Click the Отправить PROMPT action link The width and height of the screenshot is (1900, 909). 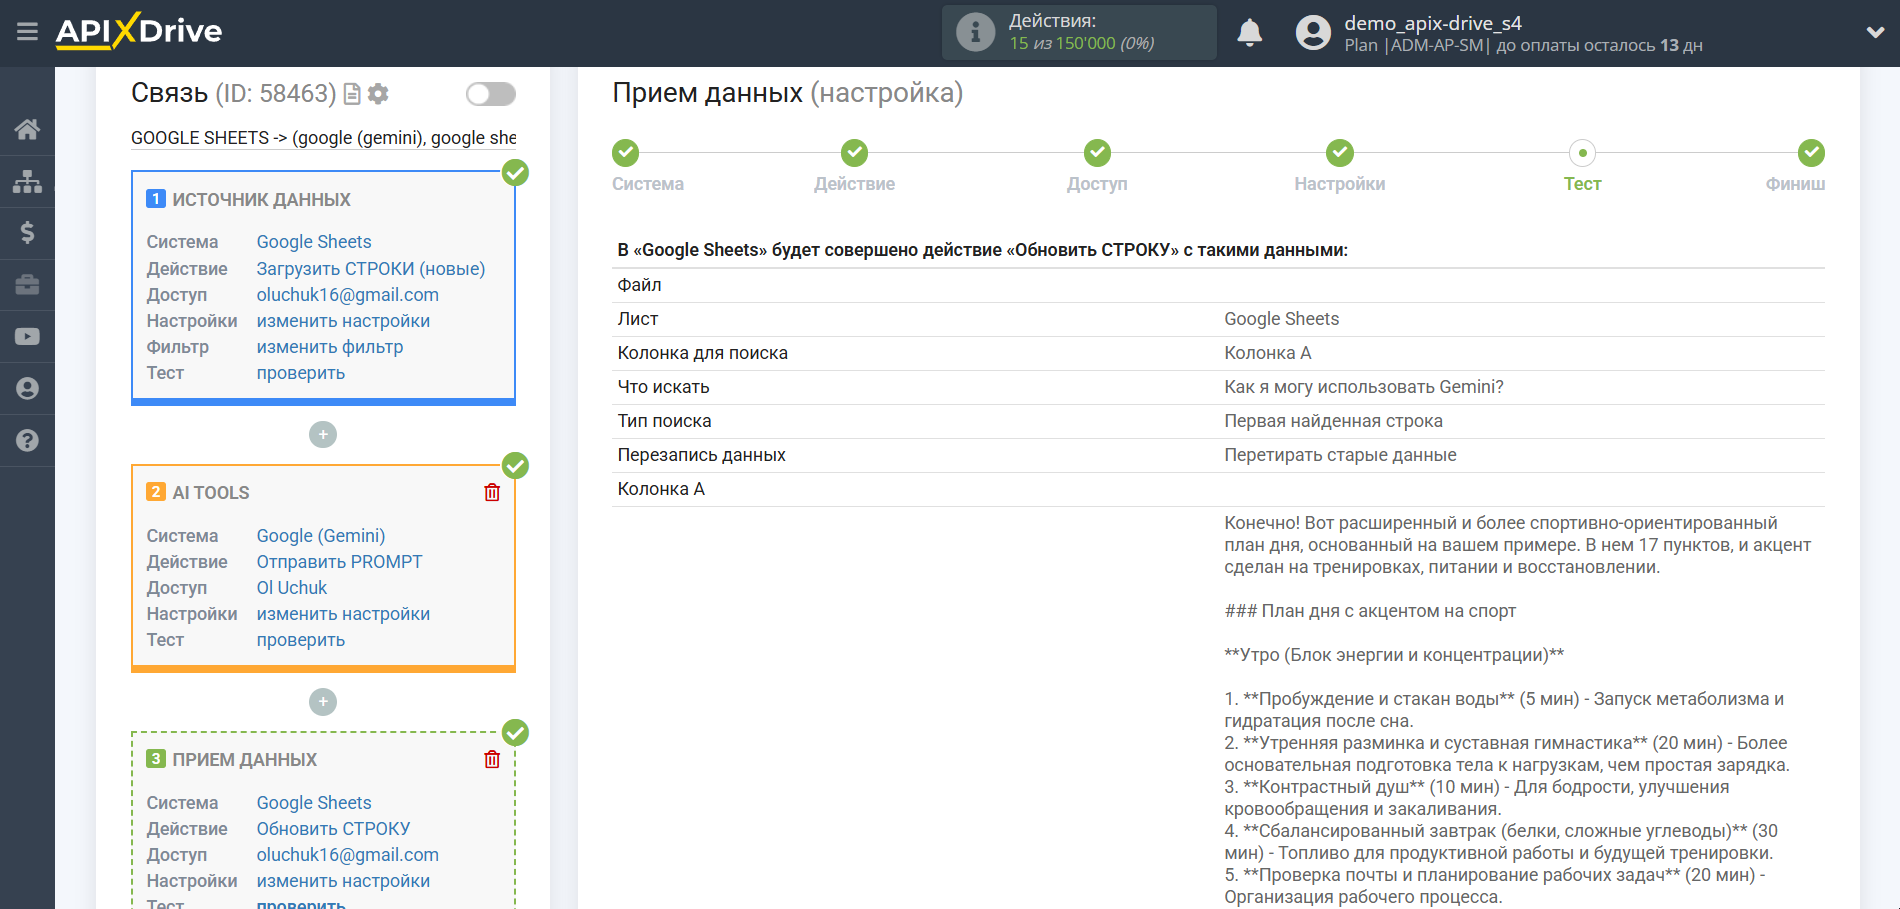[x=339, y=562]
